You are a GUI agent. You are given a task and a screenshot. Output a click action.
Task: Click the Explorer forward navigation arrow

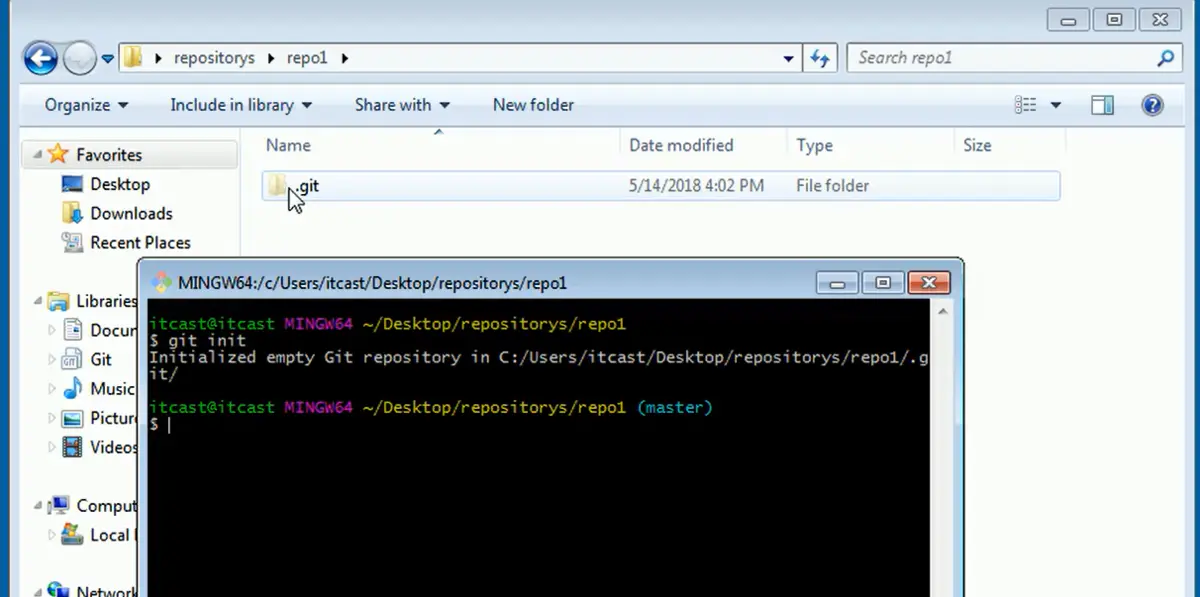click(x=80, y=59)
